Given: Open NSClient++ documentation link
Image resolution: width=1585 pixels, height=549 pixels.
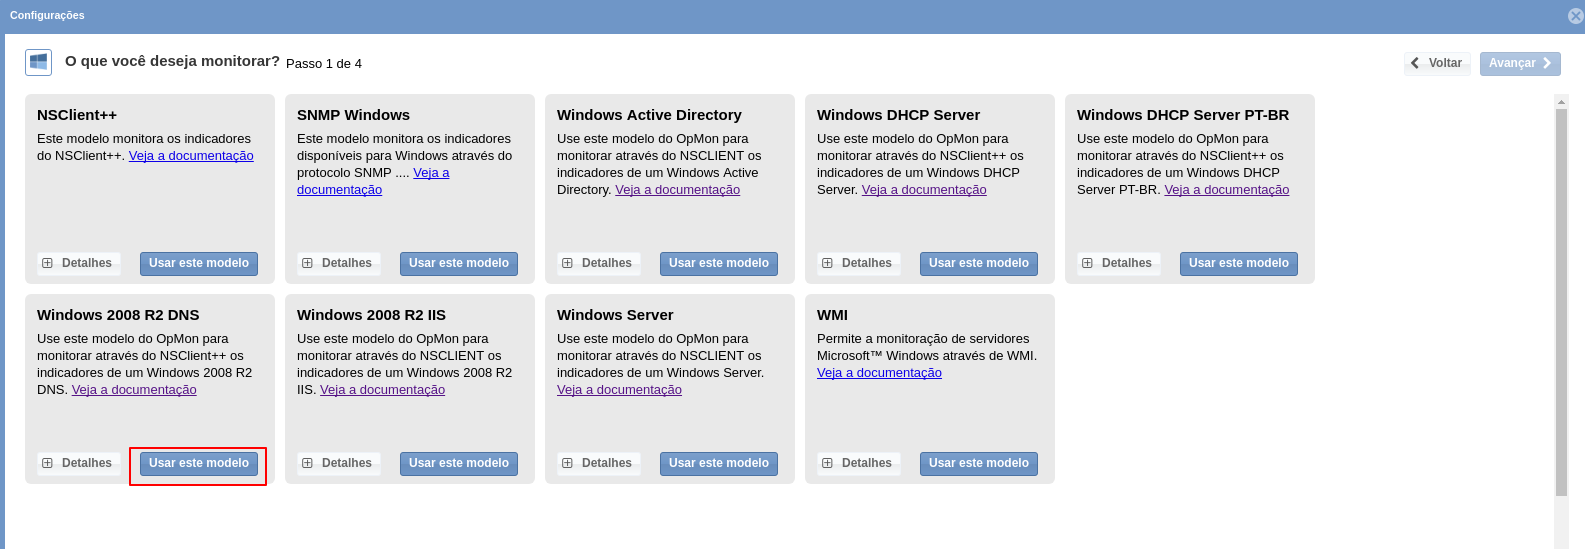Looking at the screenshot, I should [x=191, y=156].
